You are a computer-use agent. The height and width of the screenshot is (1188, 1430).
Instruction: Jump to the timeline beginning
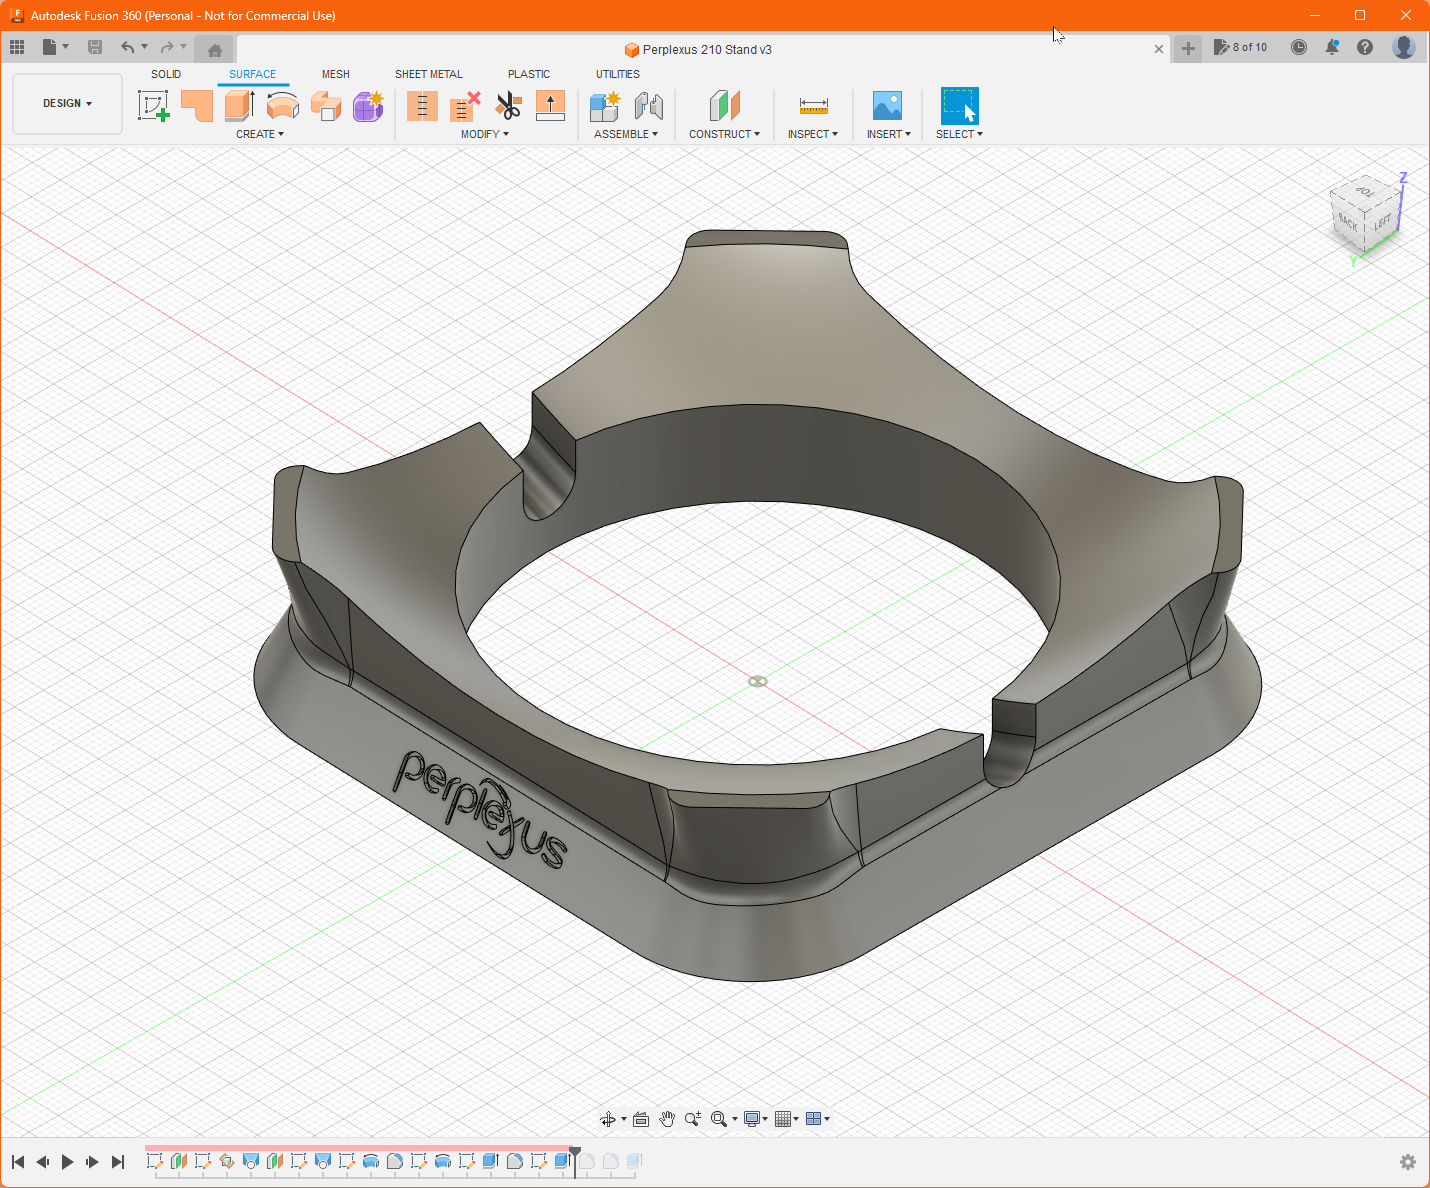pyautogui.click(x=18, y=1161)
